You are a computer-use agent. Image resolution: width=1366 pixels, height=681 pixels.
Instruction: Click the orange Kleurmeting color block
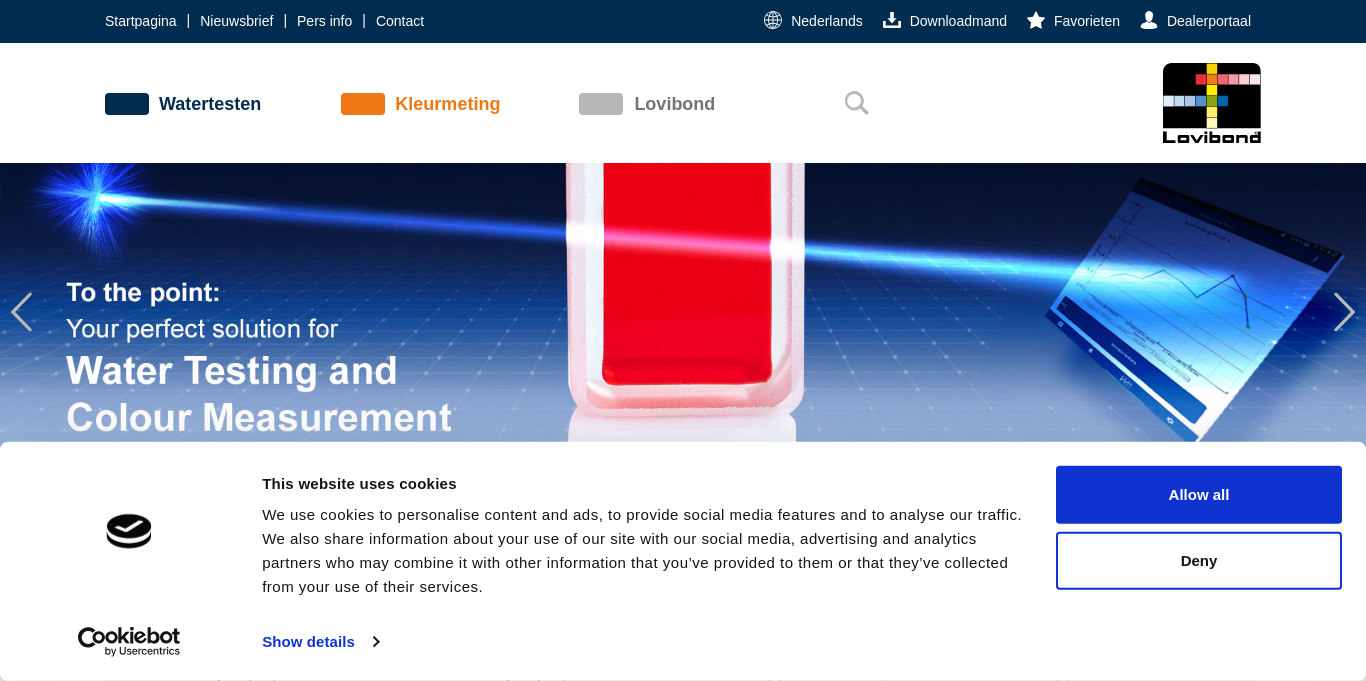362,104
